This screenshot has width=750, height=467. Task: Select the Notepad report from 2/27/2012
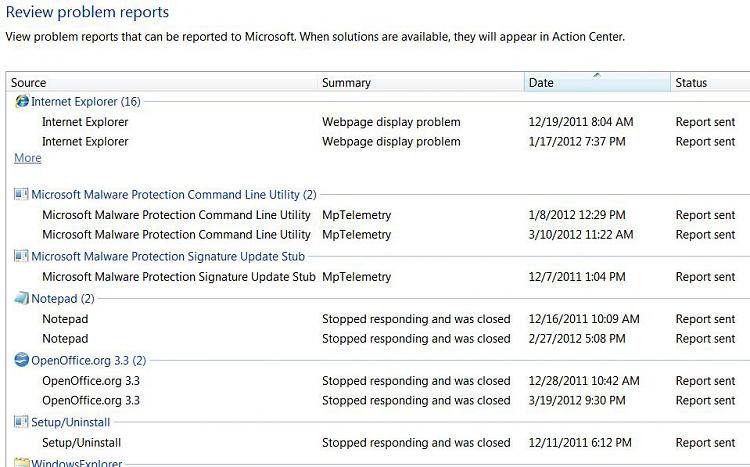pos(378,338)
